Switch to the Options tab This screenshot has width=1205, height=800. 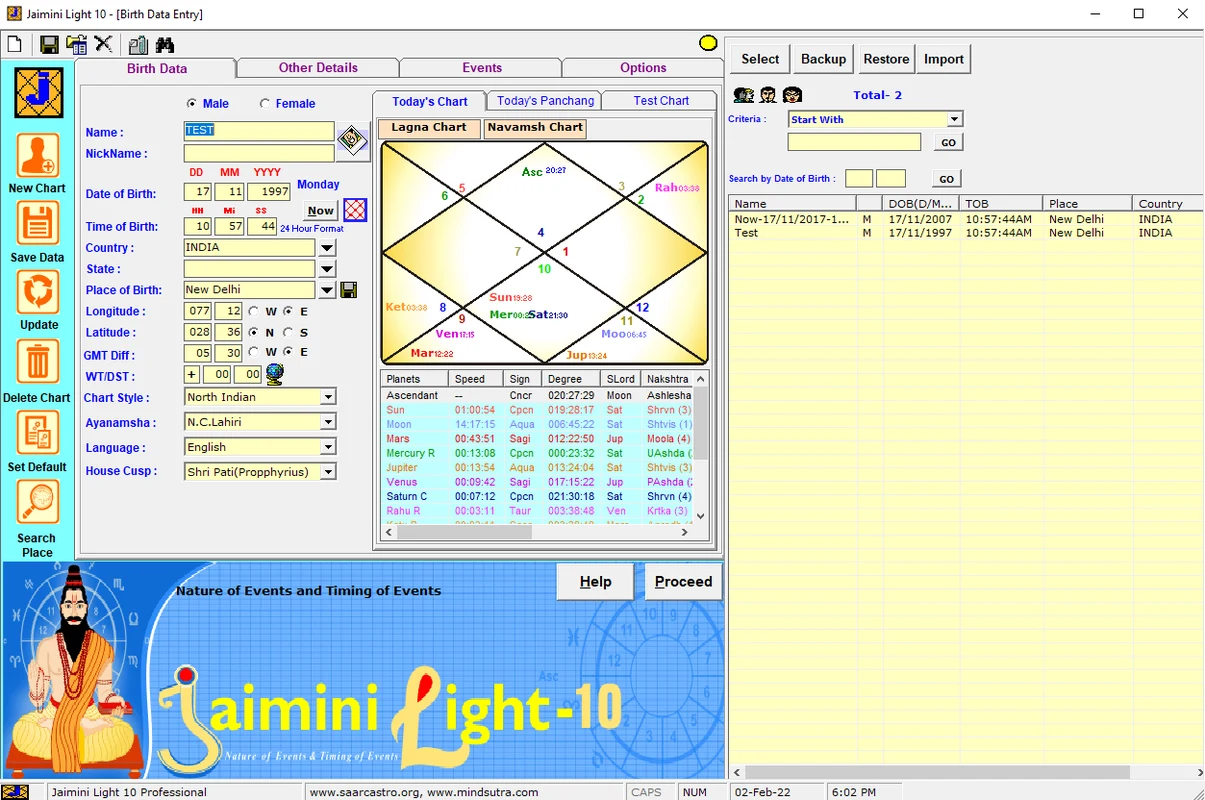pyautogui.click(x=643, y=68)
